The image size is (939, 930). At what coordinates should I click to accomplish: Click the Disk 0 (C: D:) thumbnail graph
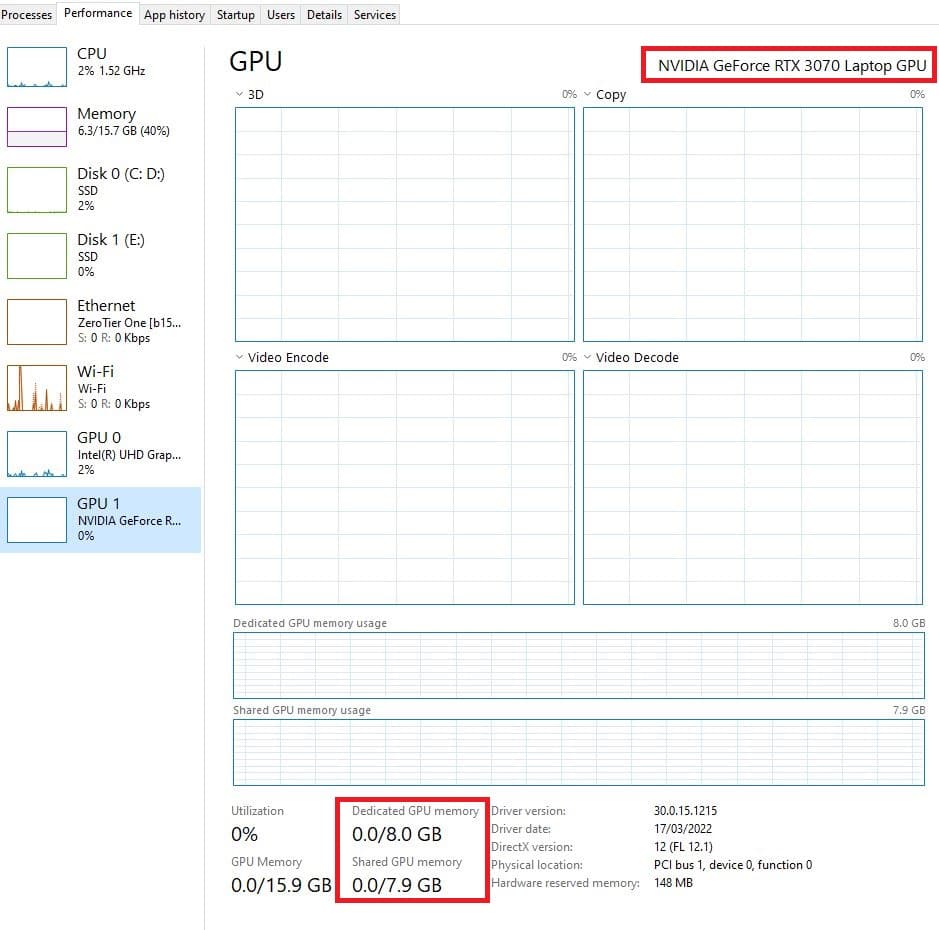point(37,190)
